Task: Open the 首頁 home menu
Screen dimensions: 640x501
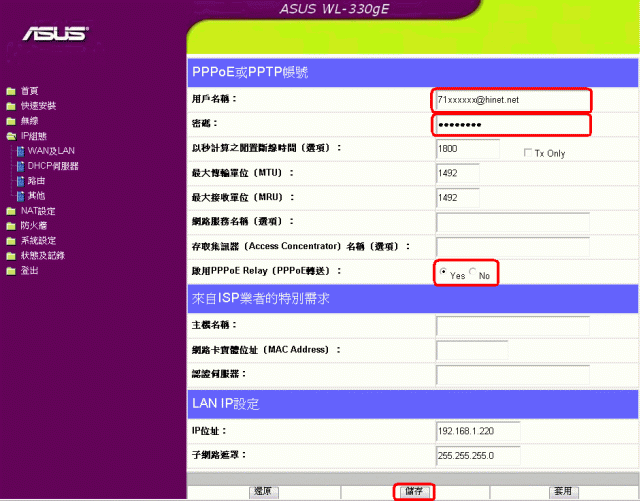Action: [x=29, y=91]
